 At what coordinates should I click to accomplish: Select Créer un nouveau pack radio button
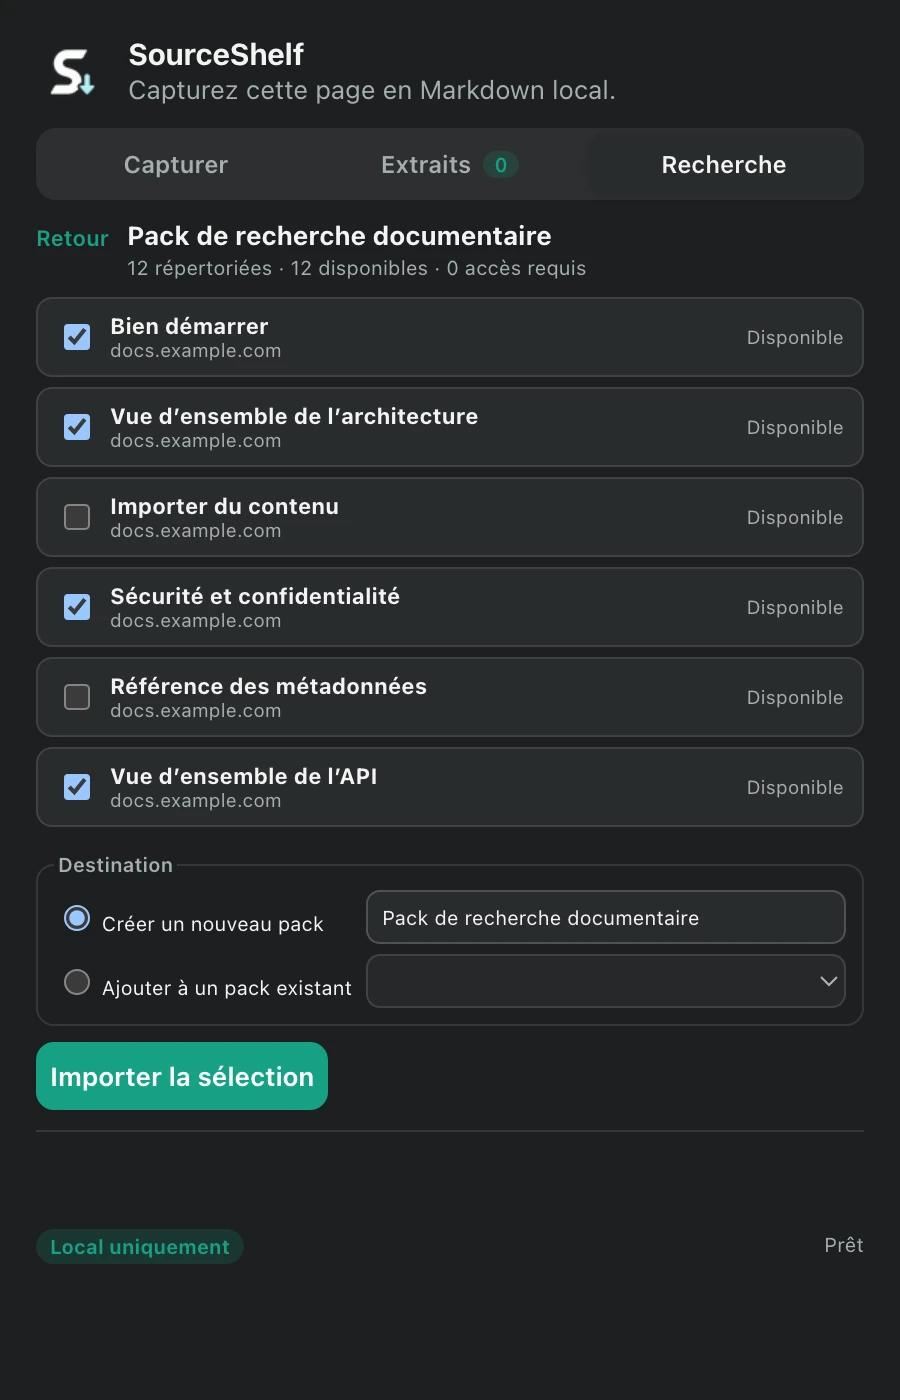[x=77, y=918]
